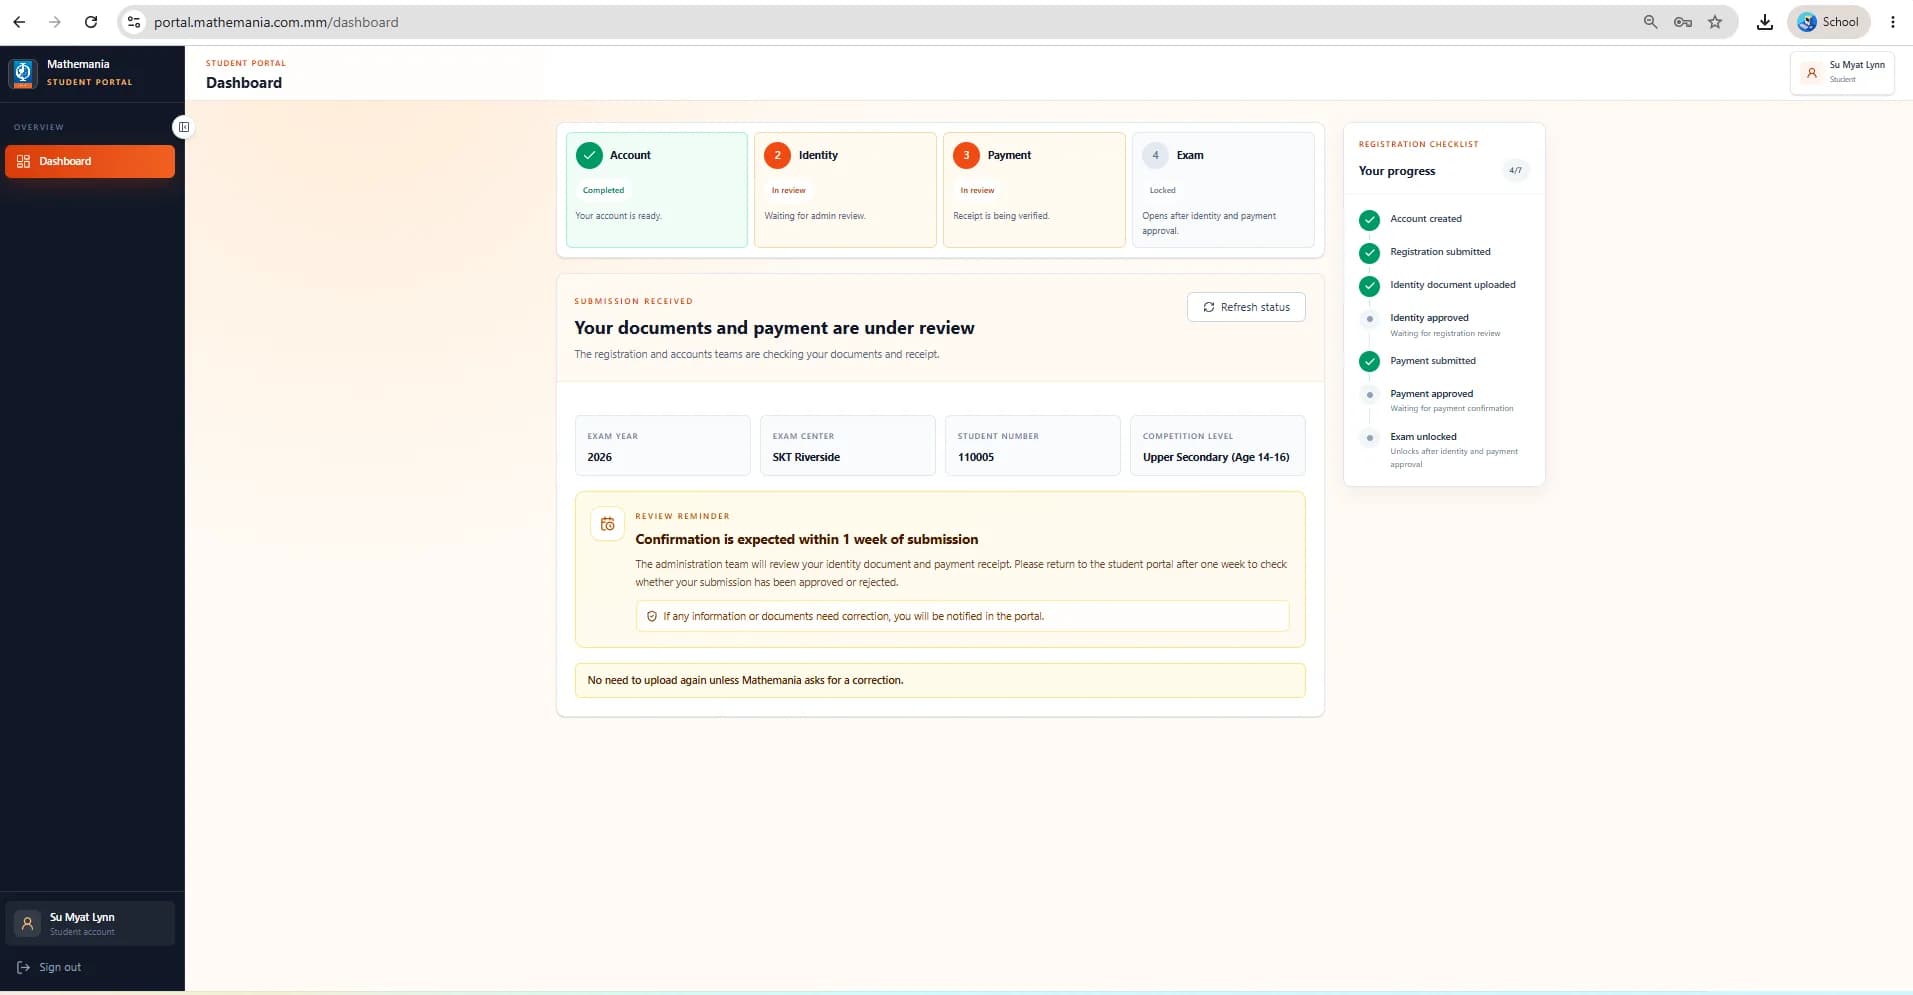Click the Payment step number 3 badge
Viewport: 1913px width, 995px height.
[x=966, y=155]
